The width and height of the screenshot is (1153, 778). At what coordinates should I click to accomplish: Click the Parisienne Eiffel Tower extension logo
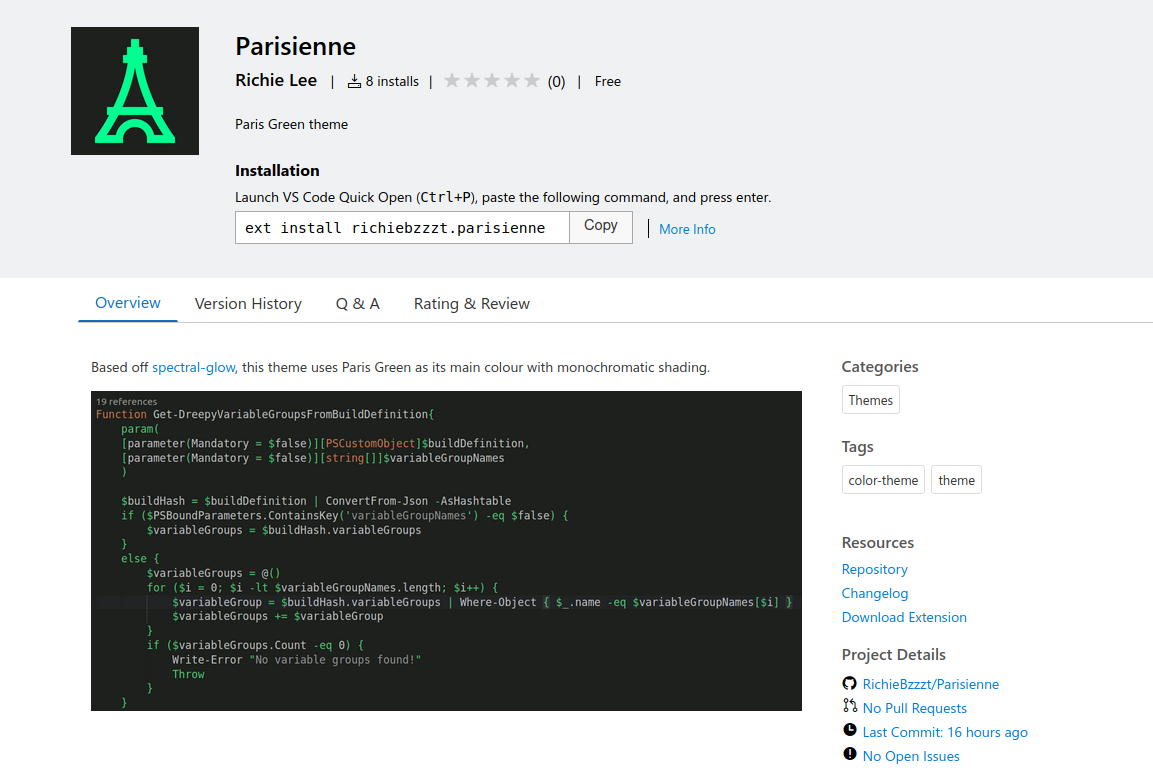[135, 91]
